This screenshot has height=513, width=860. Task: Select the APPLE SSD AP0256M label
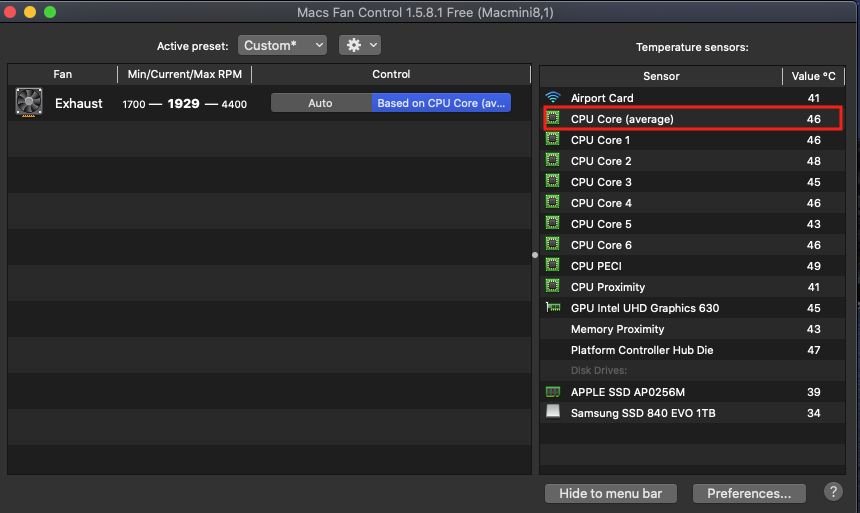coord(627,392)
